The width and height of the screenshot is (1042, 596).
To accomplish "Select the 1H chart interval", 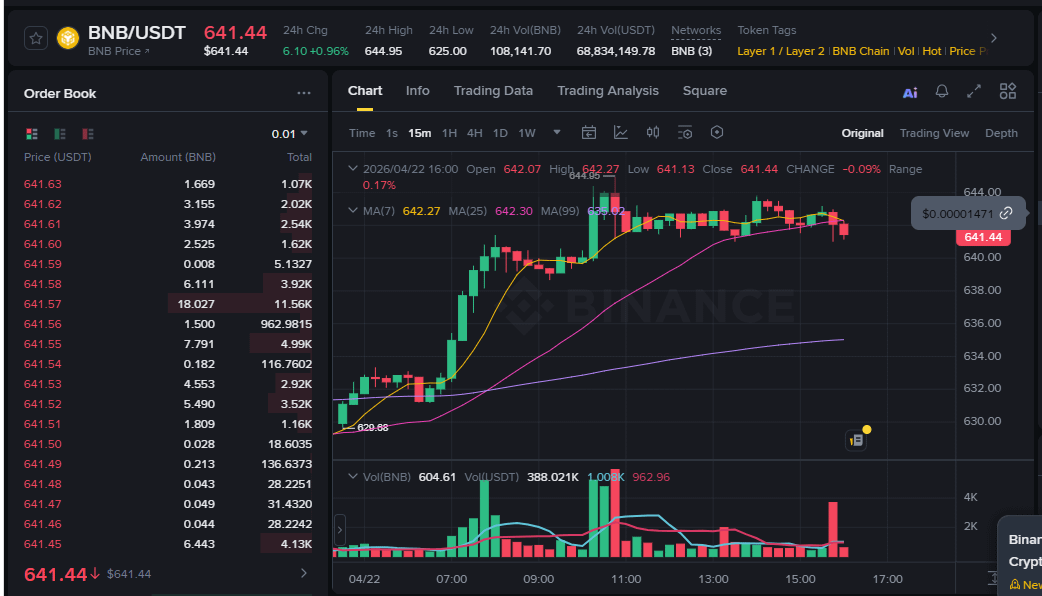I will 449,134.
